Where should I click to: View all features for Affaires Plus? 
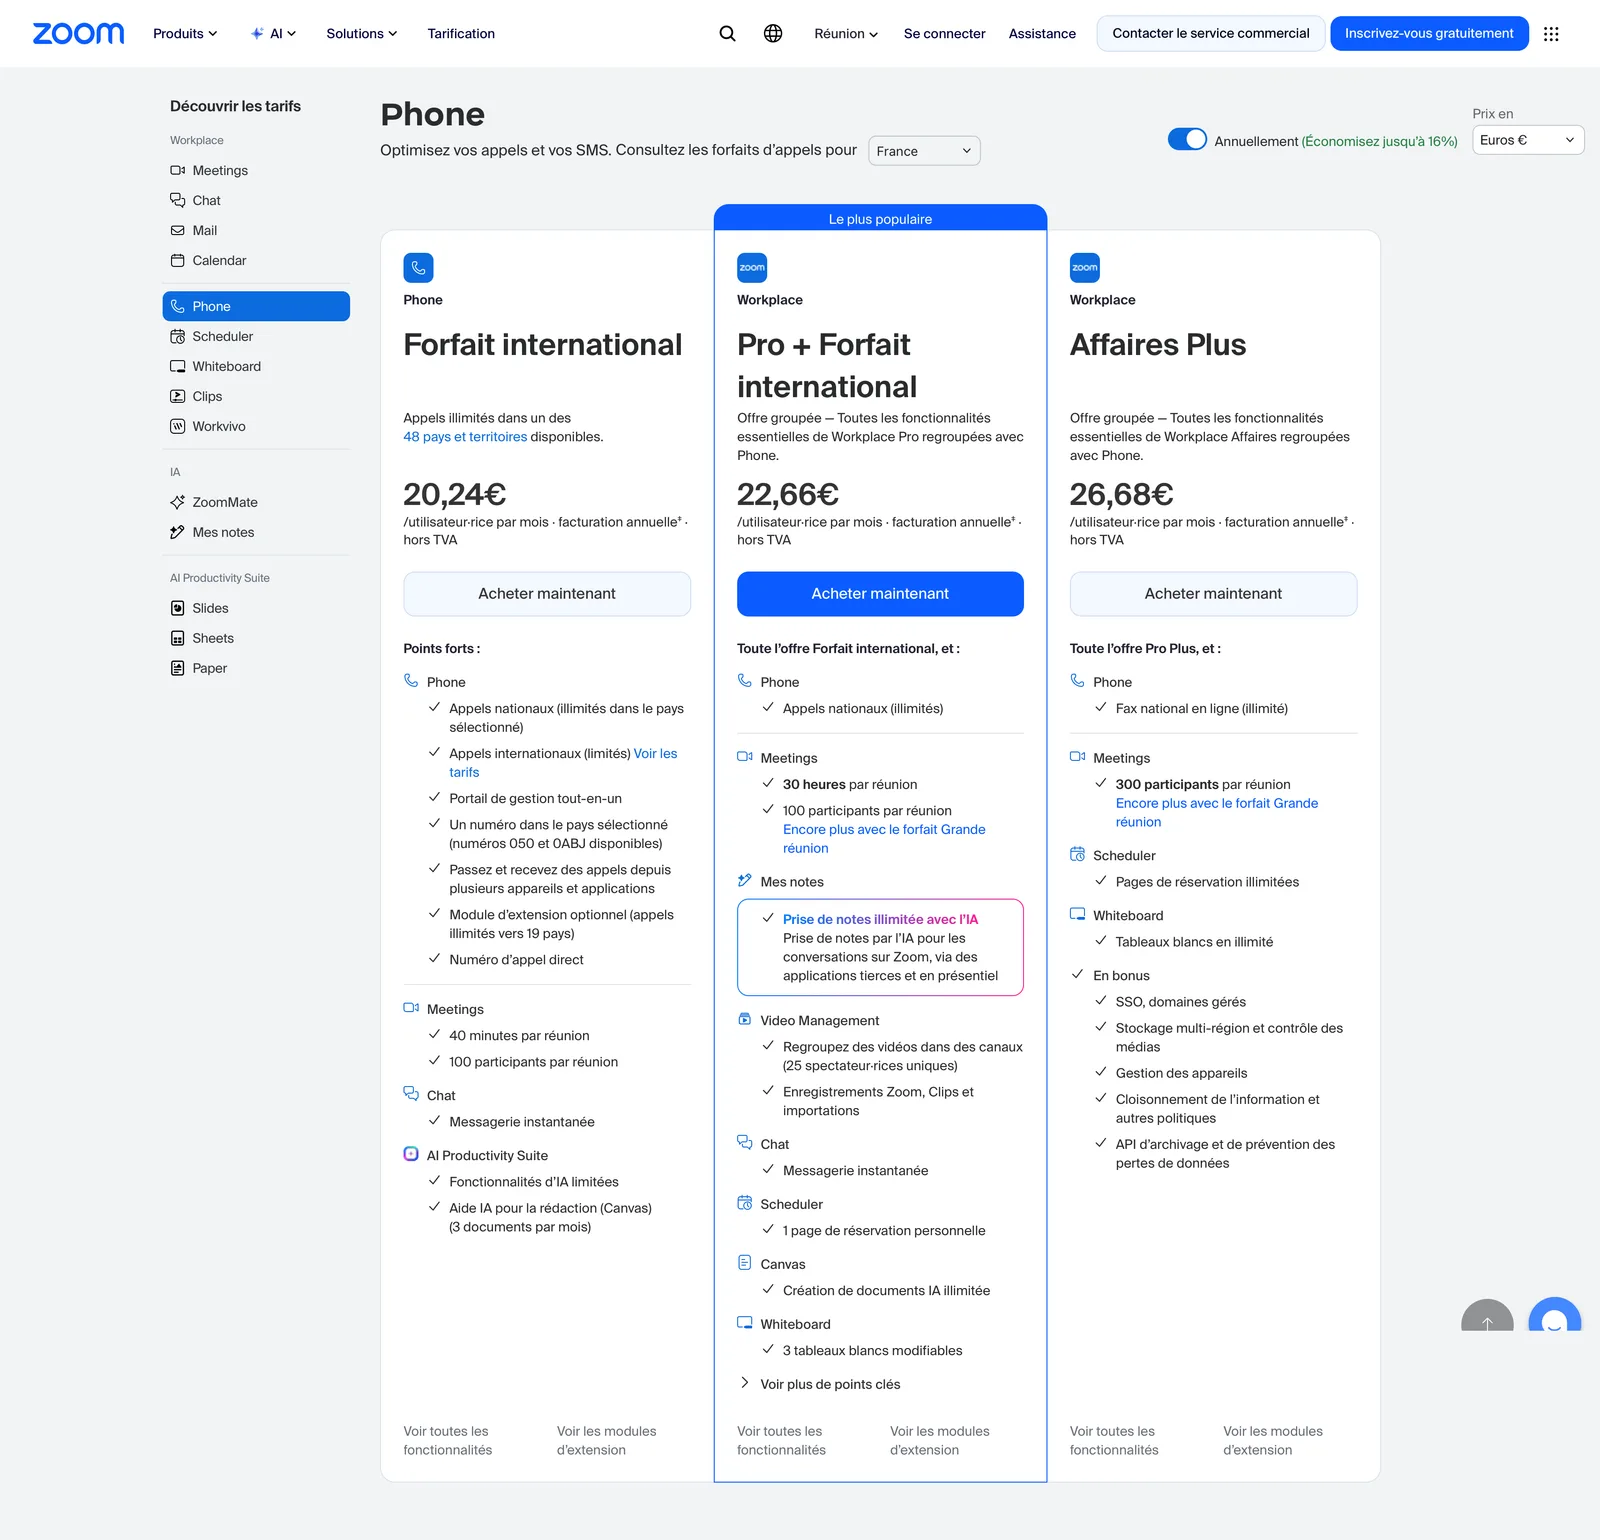[1114, 1441]
